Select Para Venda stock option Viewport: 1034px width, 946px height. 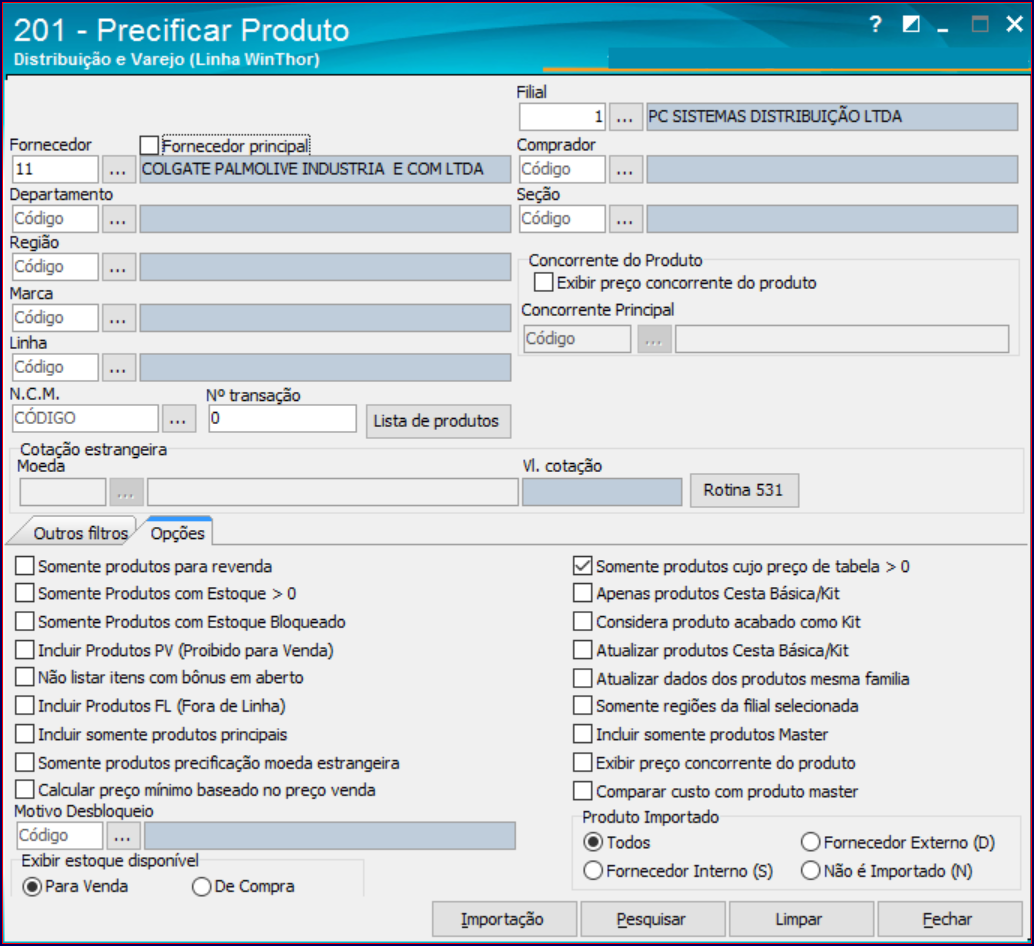pyautogui.click(x=32, y=887)
